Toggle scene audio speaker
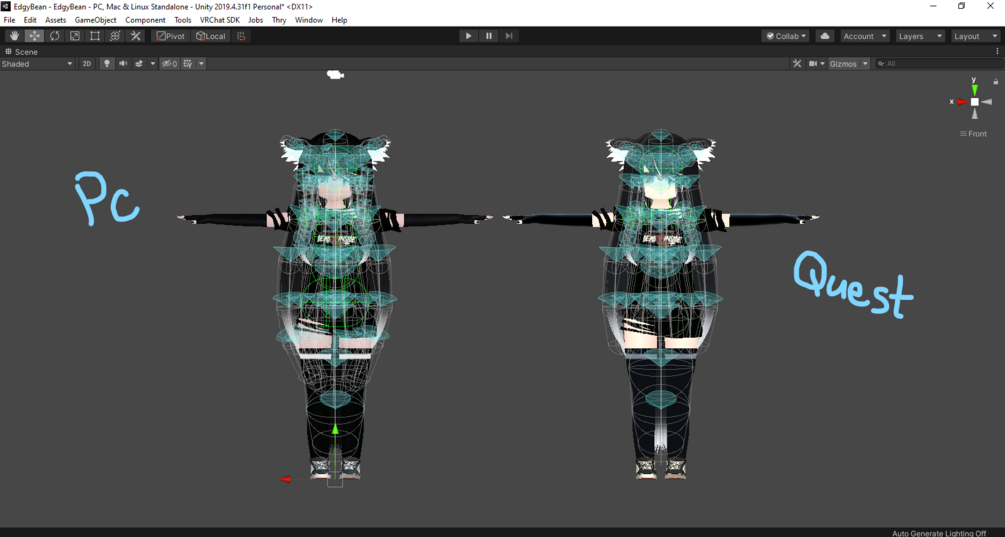The height and width of the screenshot is (537, 1005). (123, 63)
